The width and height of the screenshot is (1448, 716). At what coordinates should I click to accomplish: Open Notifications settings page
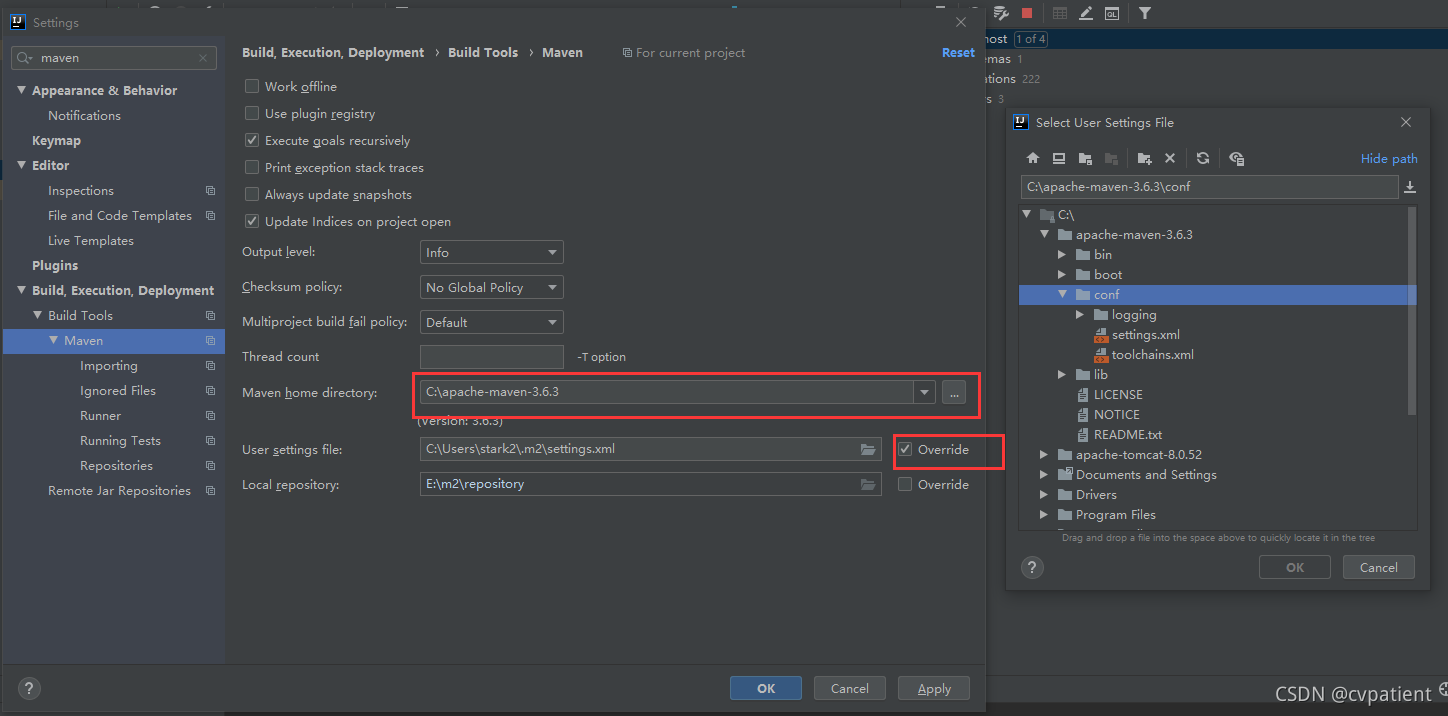tap(84, 116)
